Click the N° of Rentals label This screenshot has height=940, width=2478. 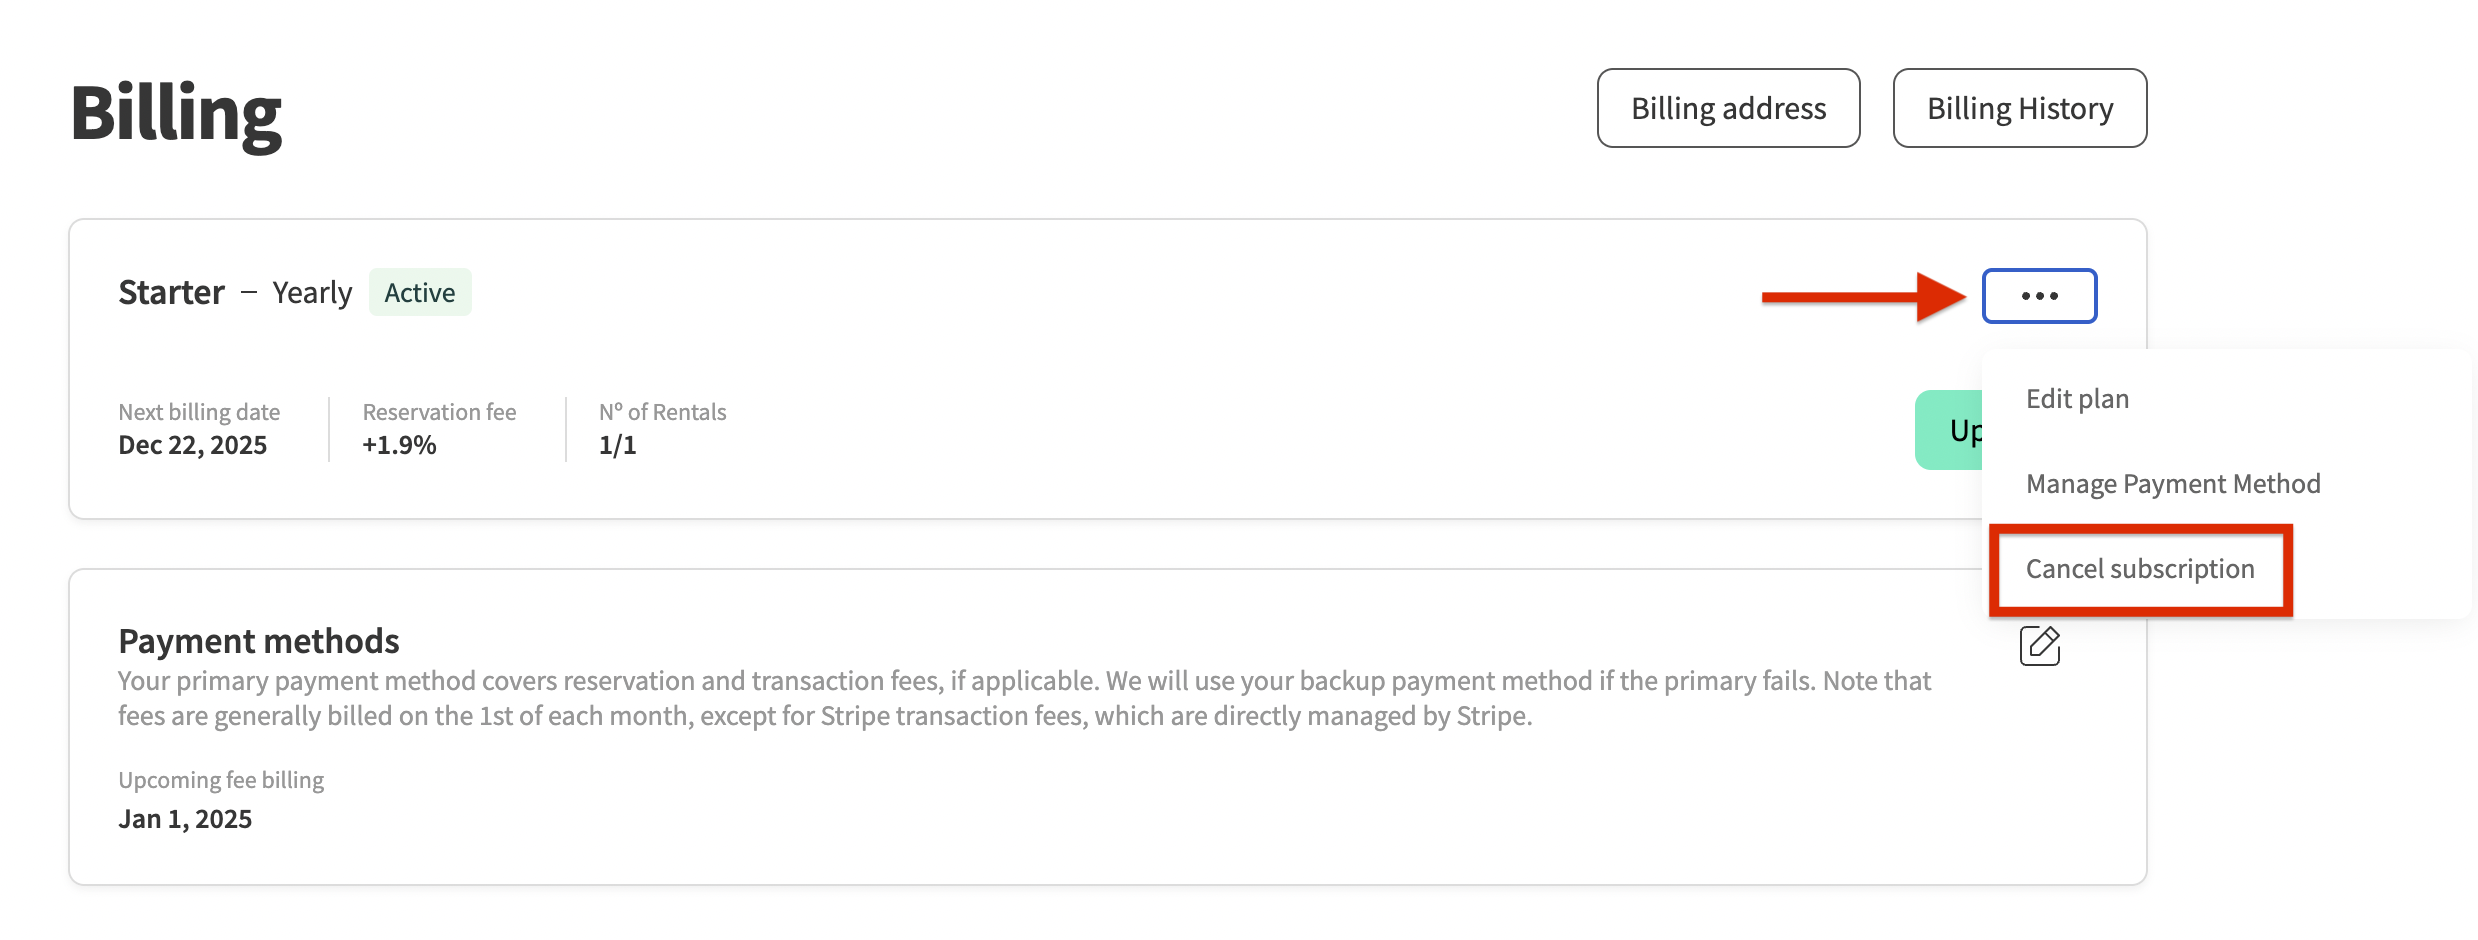click(x=662, y=412)
